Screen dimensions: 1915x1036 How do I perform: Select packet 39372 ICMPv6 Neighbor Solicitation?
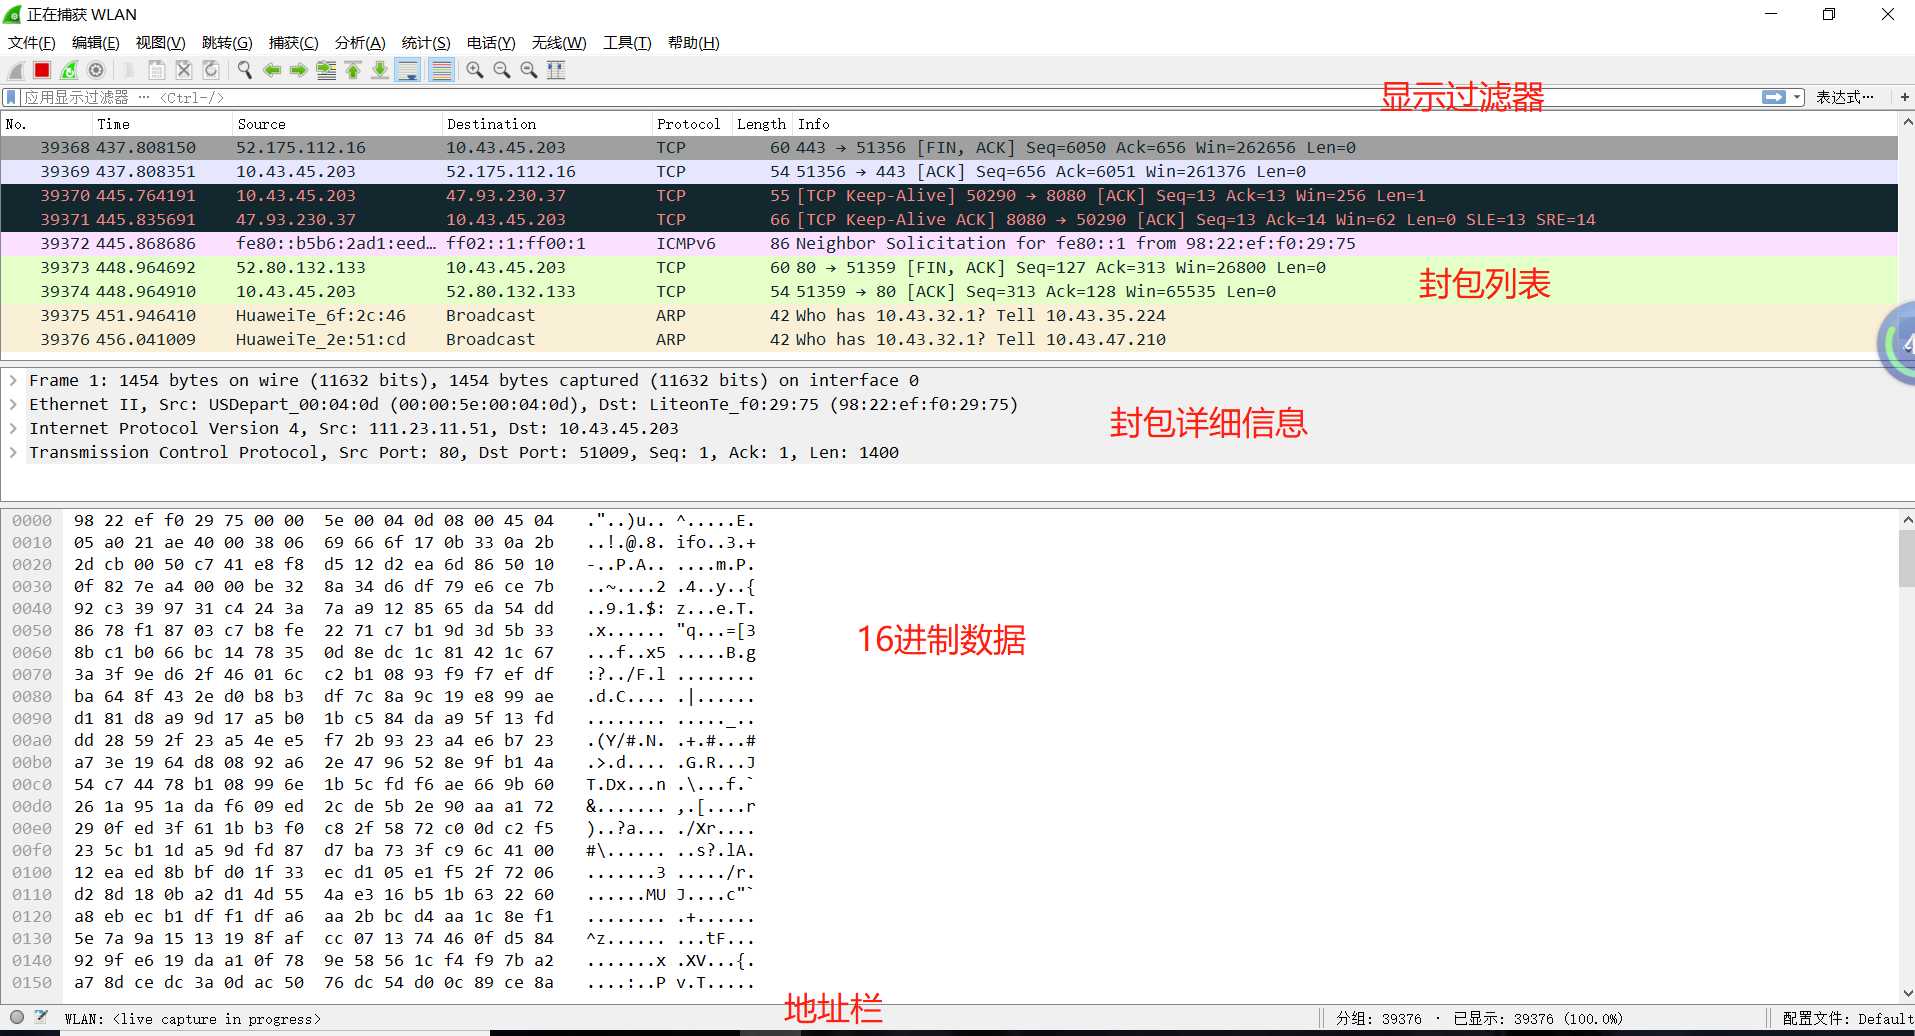click(x=949, y=243)
